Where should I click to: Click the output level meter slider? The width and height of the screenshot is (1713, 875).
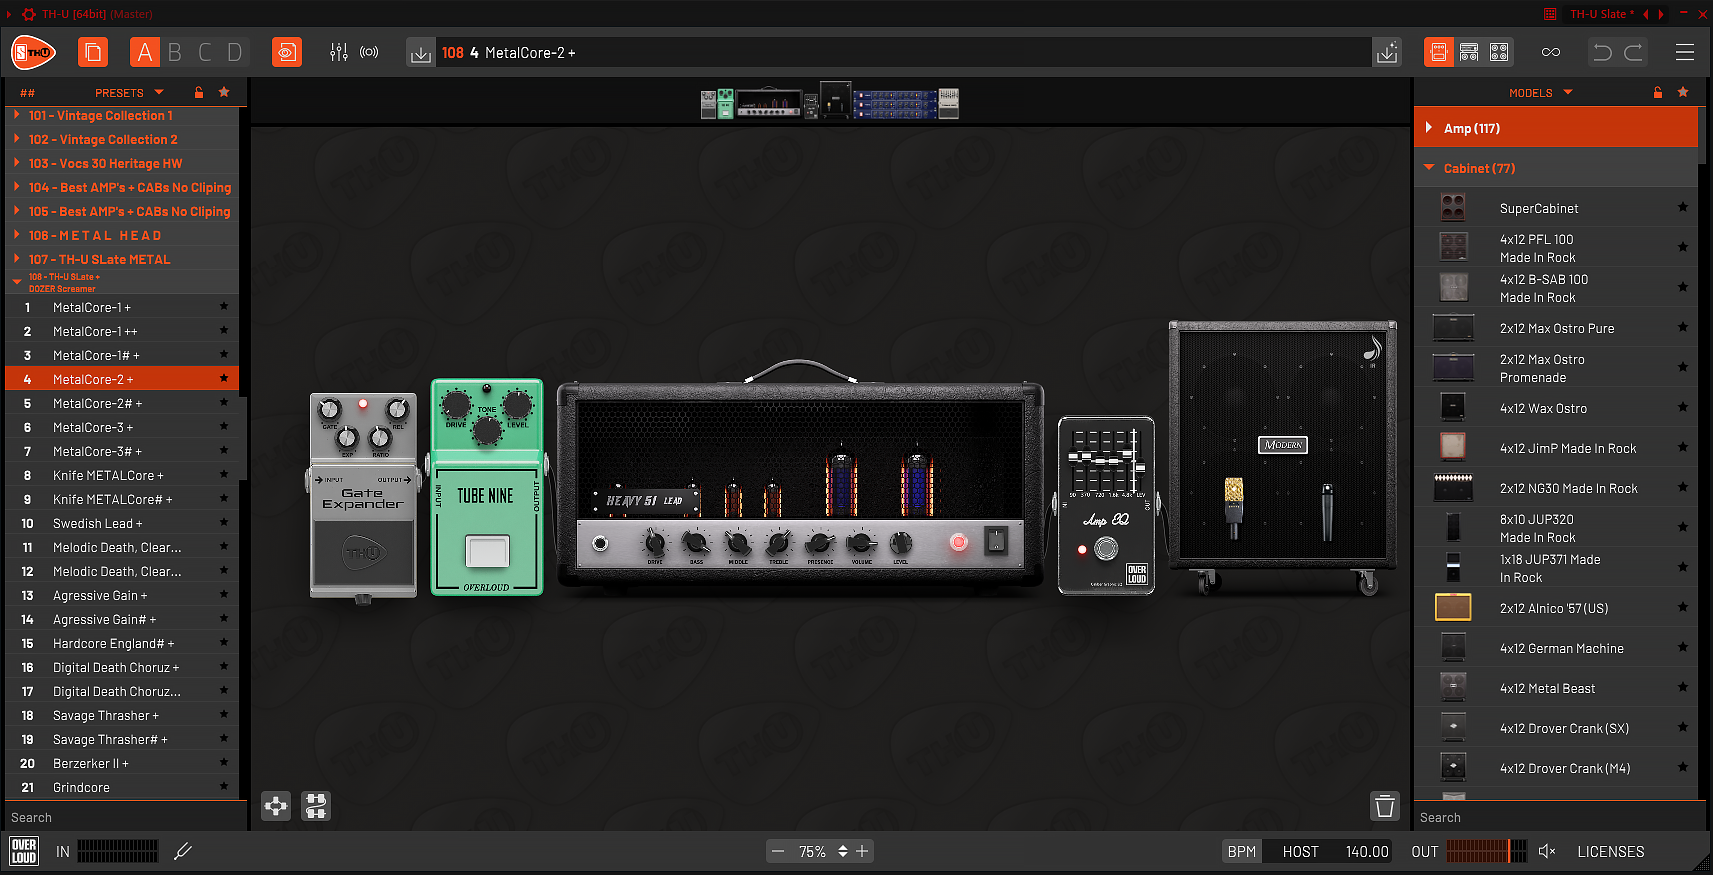(1486, 851)
